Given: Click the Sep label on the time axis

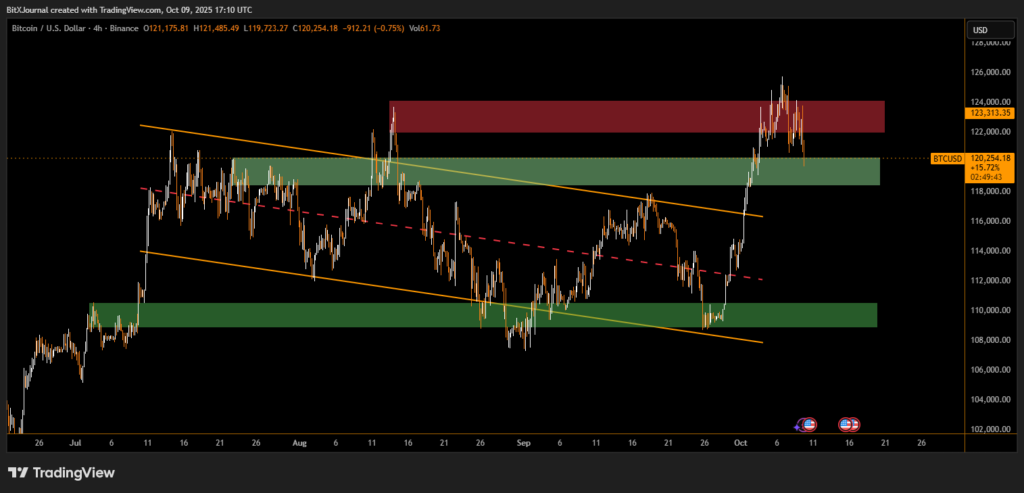Looking at the screenshot, I should pos(521,441).
